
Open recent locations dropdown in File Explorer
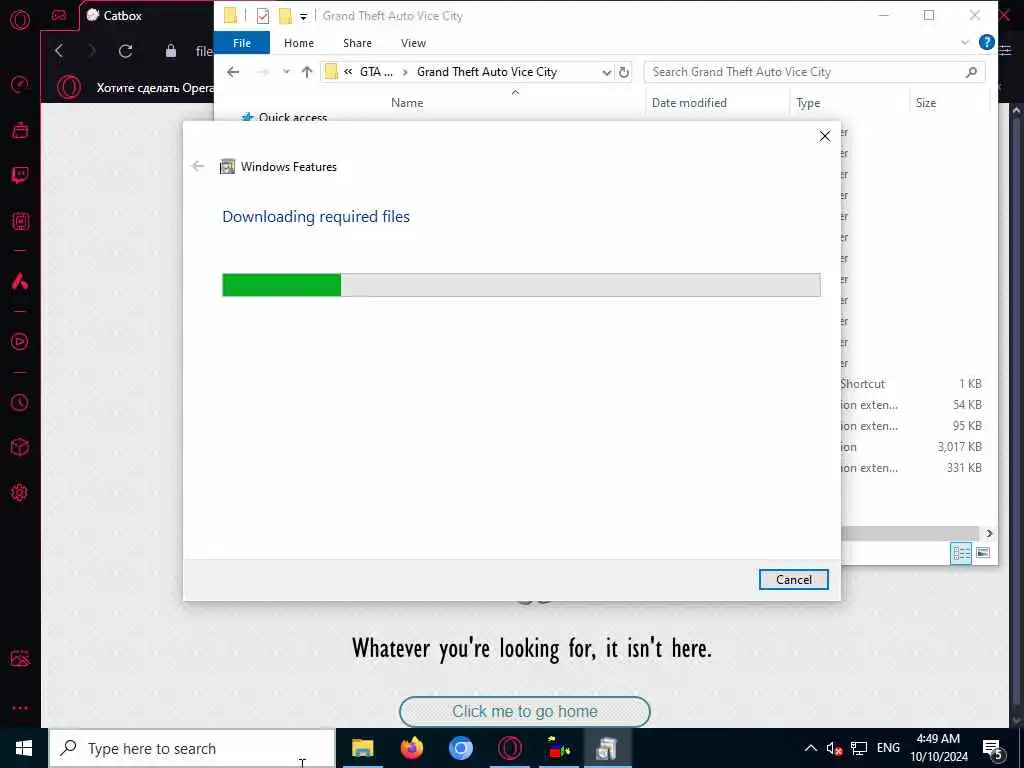[x=286, y=72]
